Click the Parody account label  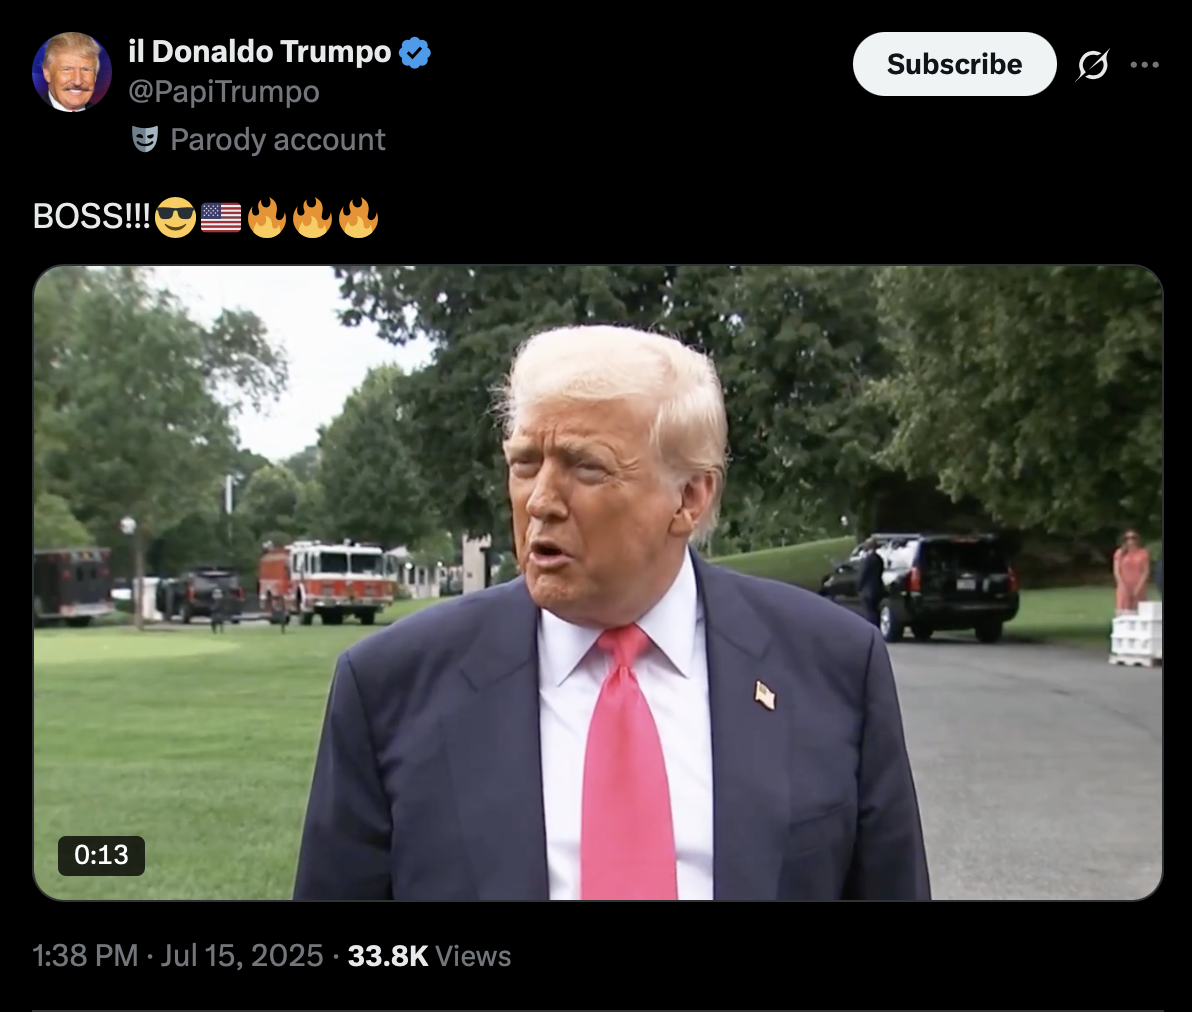(277, 140)
